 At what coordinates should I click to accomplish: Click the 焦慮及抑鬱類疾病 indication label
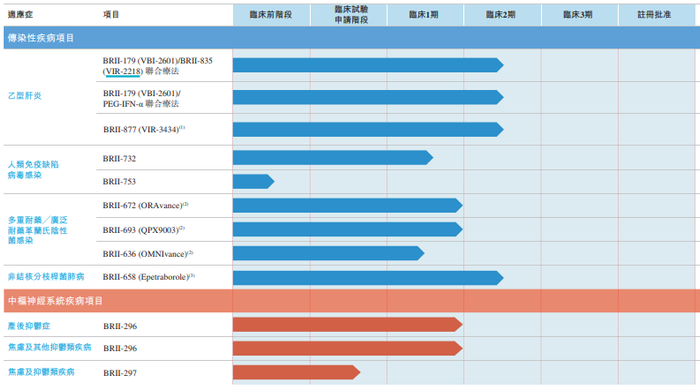click(x=41, y=372)
